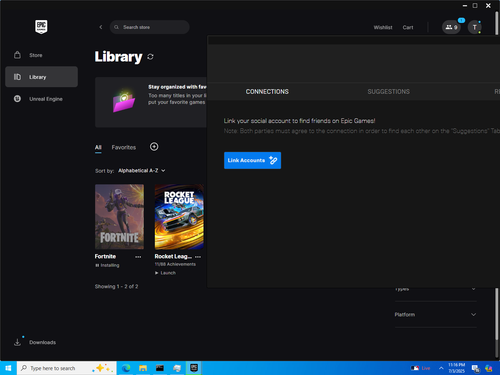Viewport: 500px width, 375px height.
Task: Switch to the Connections tab
Action: (267, 92)
